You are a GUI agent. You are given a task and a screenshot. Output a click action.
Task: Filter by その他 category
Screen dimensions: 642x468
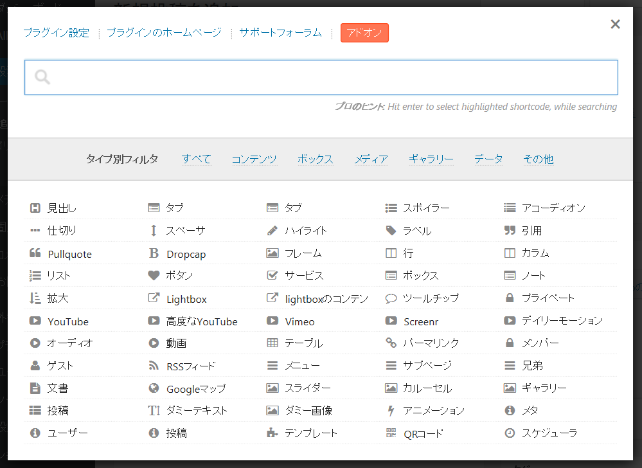tap(538, 159)
